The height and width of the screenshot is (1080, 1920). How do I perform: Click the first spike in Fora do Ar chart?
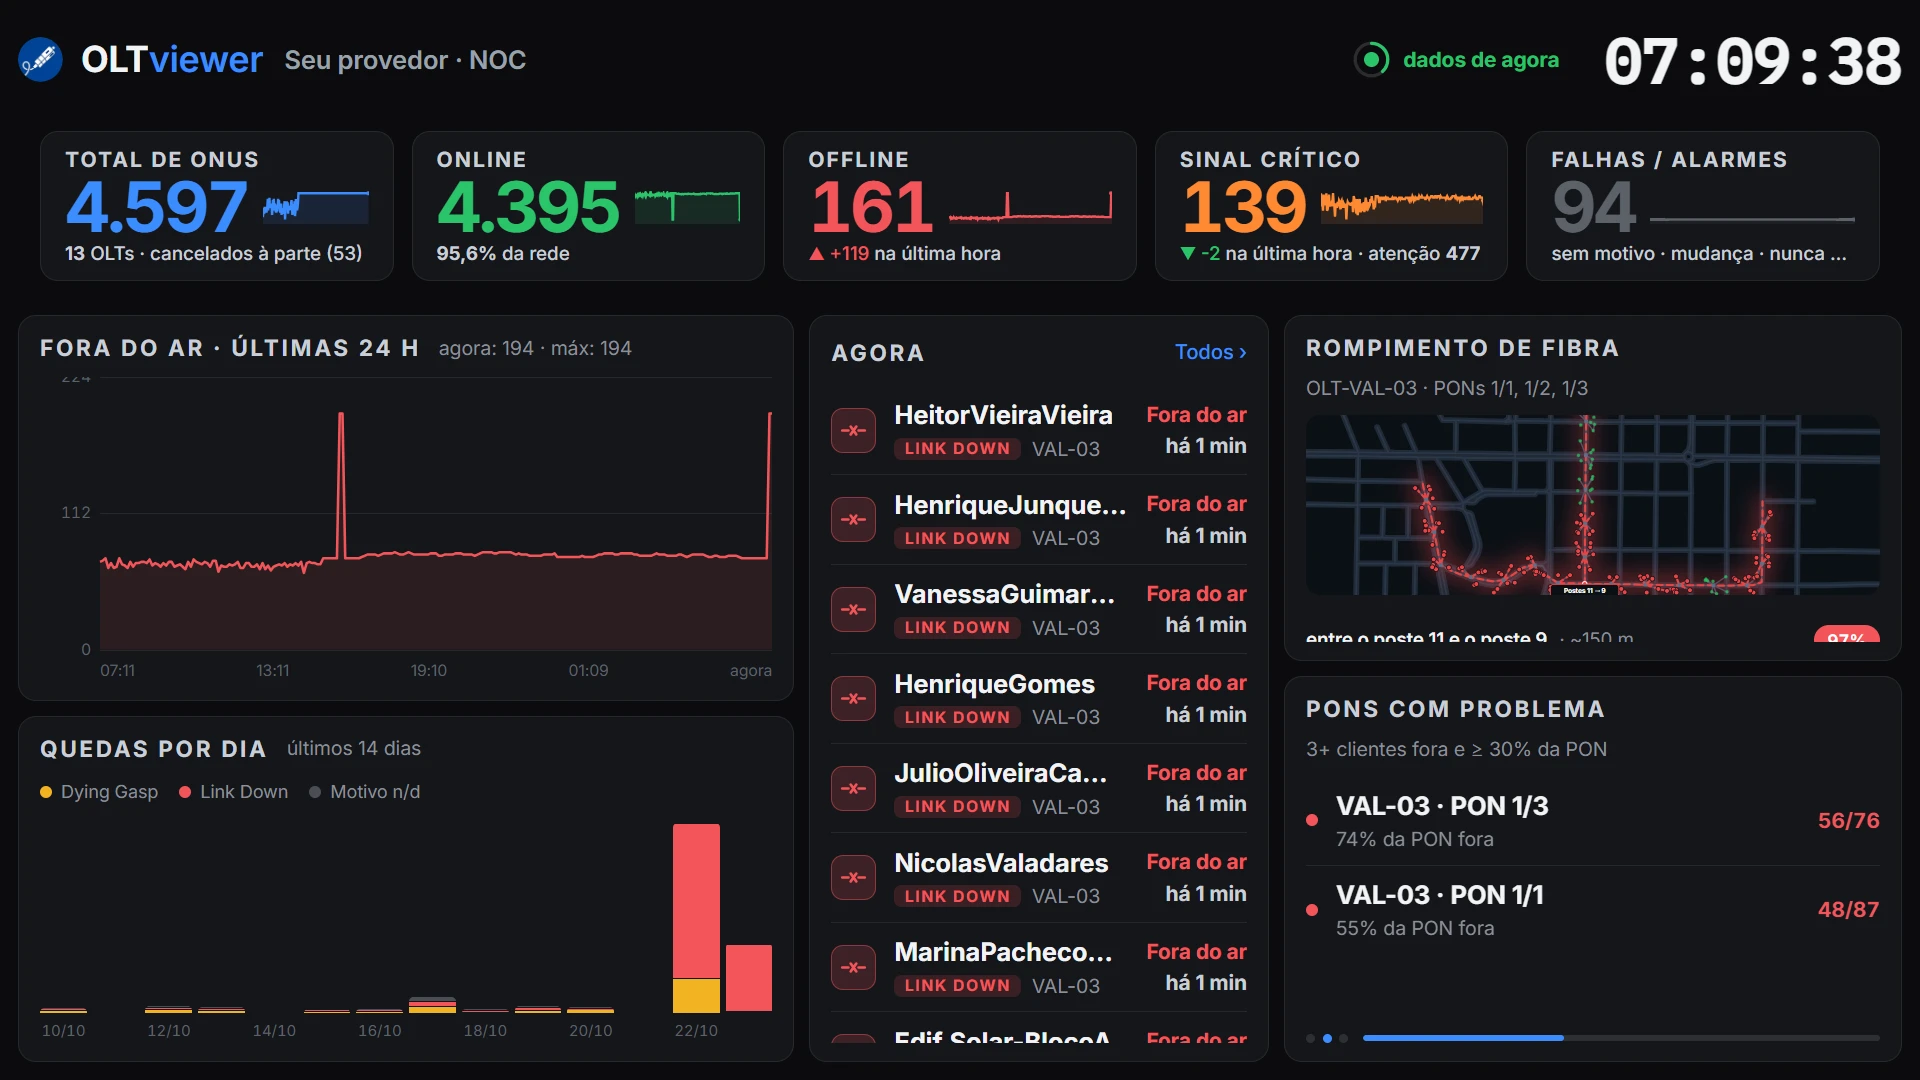pyautogui.click(x=341, y=484)
